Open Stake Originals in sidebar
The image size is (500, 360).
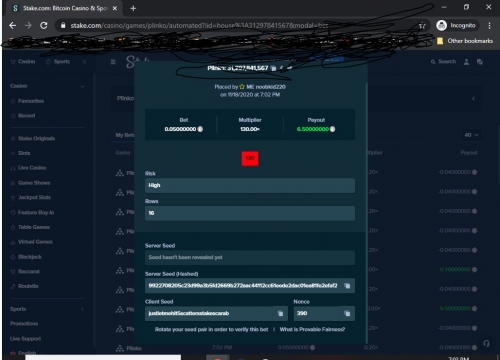pos(33,138)
